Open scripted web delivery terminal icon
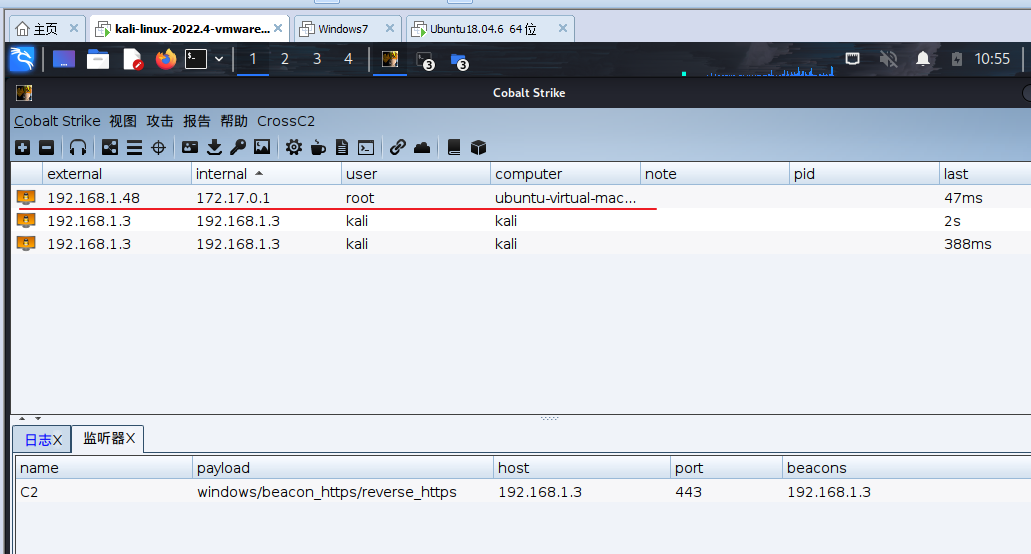This screenshot has width=1031, height=554. coord(366,148)
